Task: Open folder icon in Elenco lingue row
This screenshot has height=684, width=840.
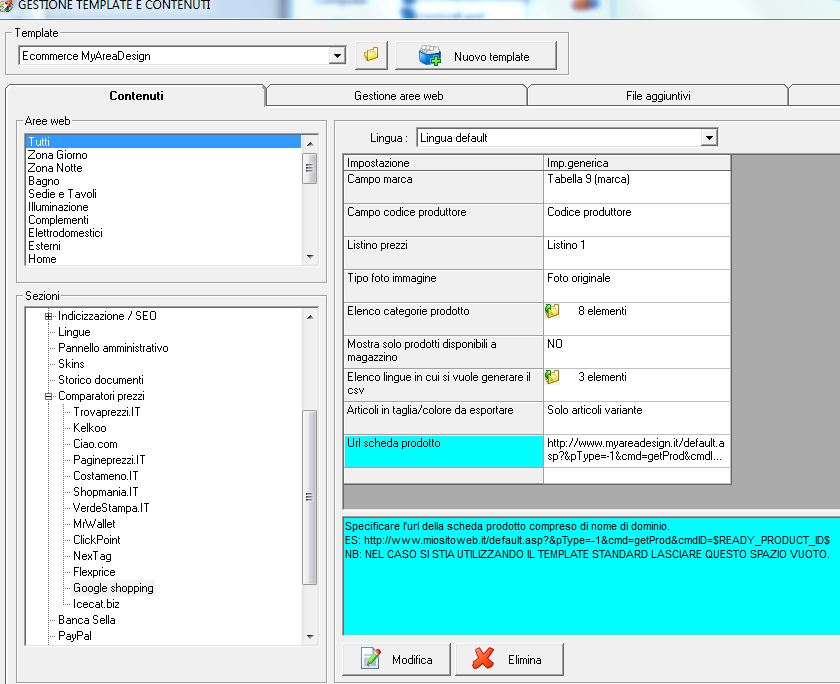Action: [552, 377]
